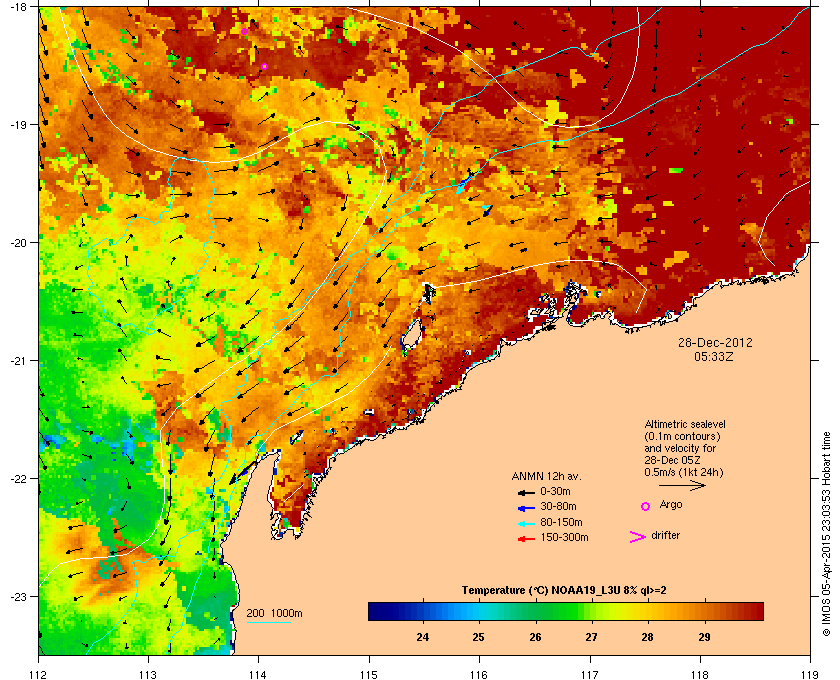Viewport: 840px width, 680px height.
Task: Click the blue 30-80m legend arrow
Action: pos(526,507)
